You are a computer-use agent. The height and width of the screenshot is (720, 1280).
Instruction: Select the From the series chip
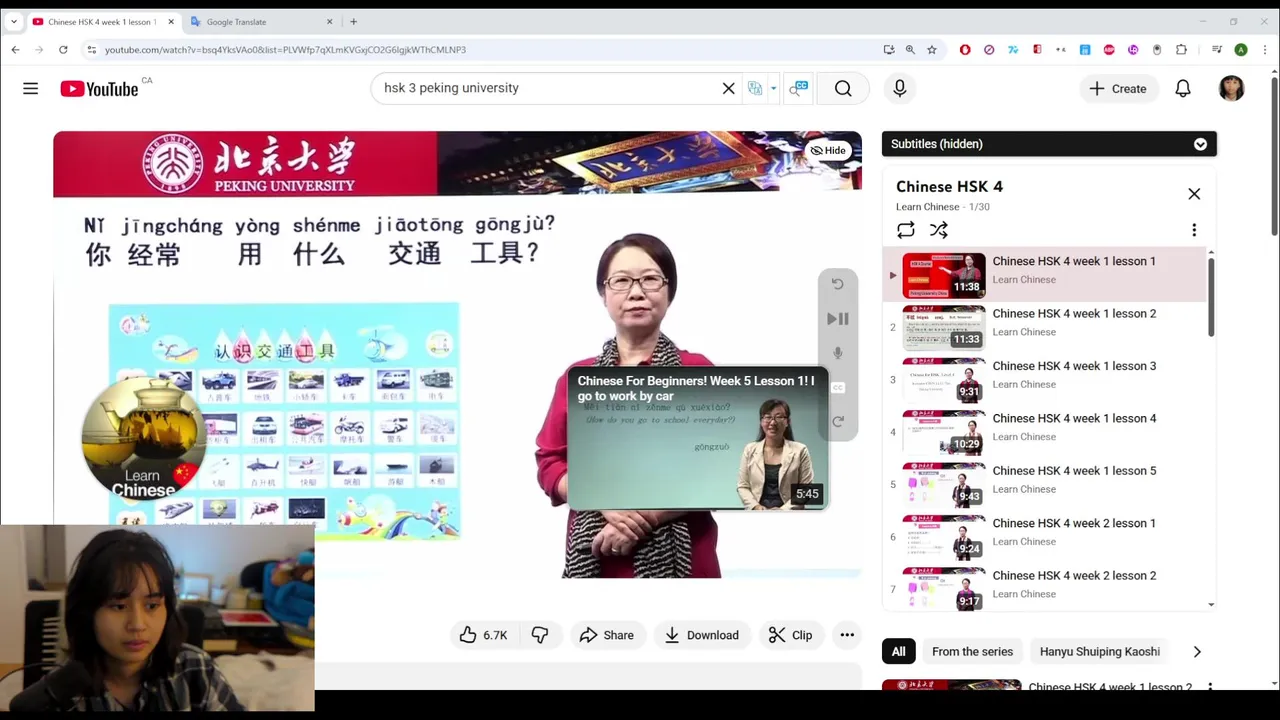pyautogui.click(x=972, y=652)
